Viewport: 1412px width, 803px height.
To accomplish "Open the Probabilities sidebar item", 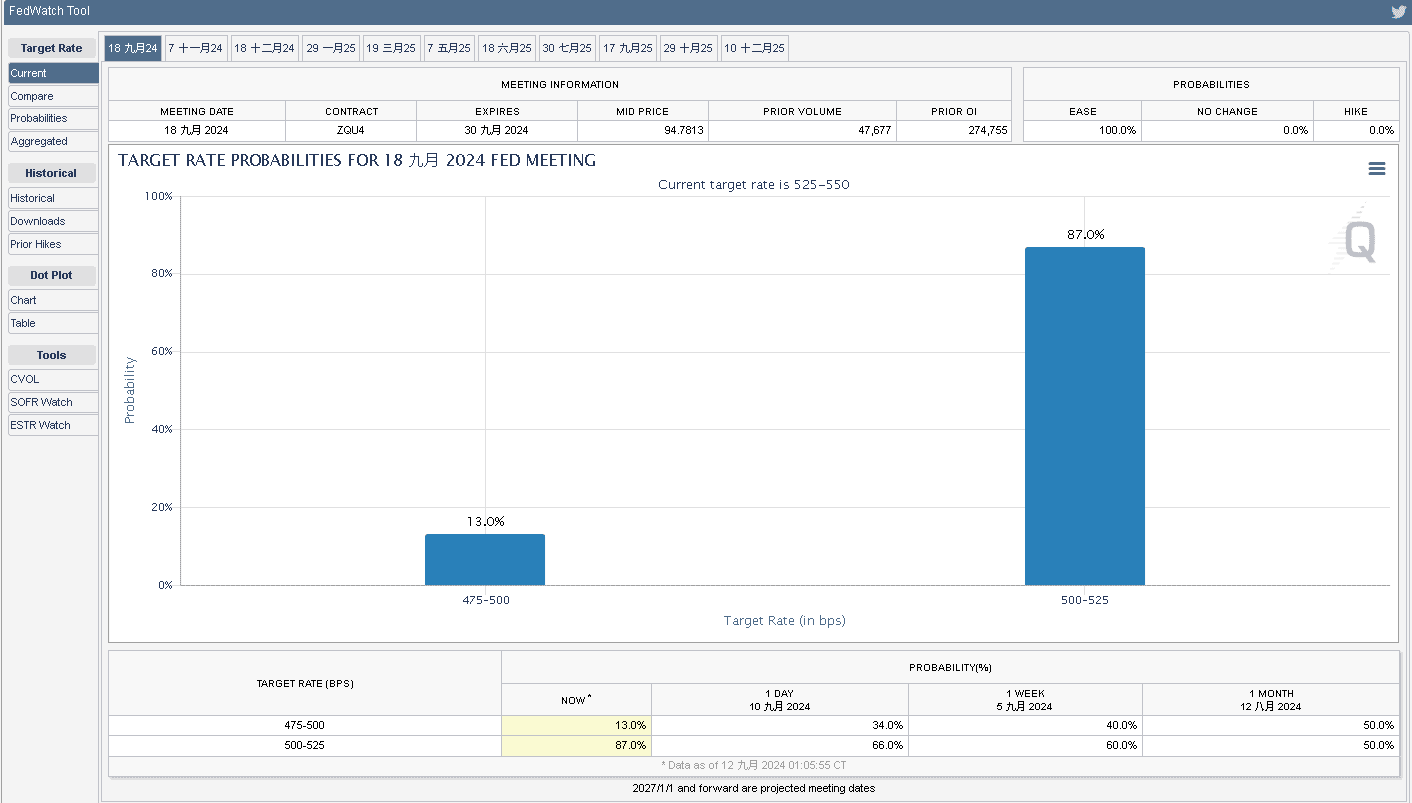I will coord(53,118).
